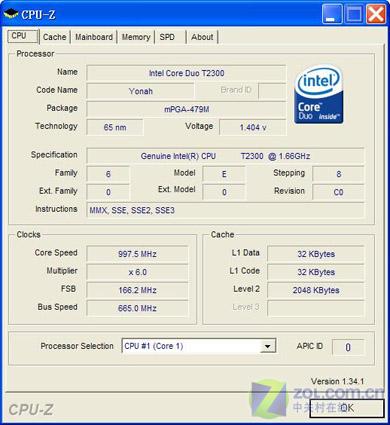Click the Code Name value Yonah
390x425 pixels.
coord(140,91)
